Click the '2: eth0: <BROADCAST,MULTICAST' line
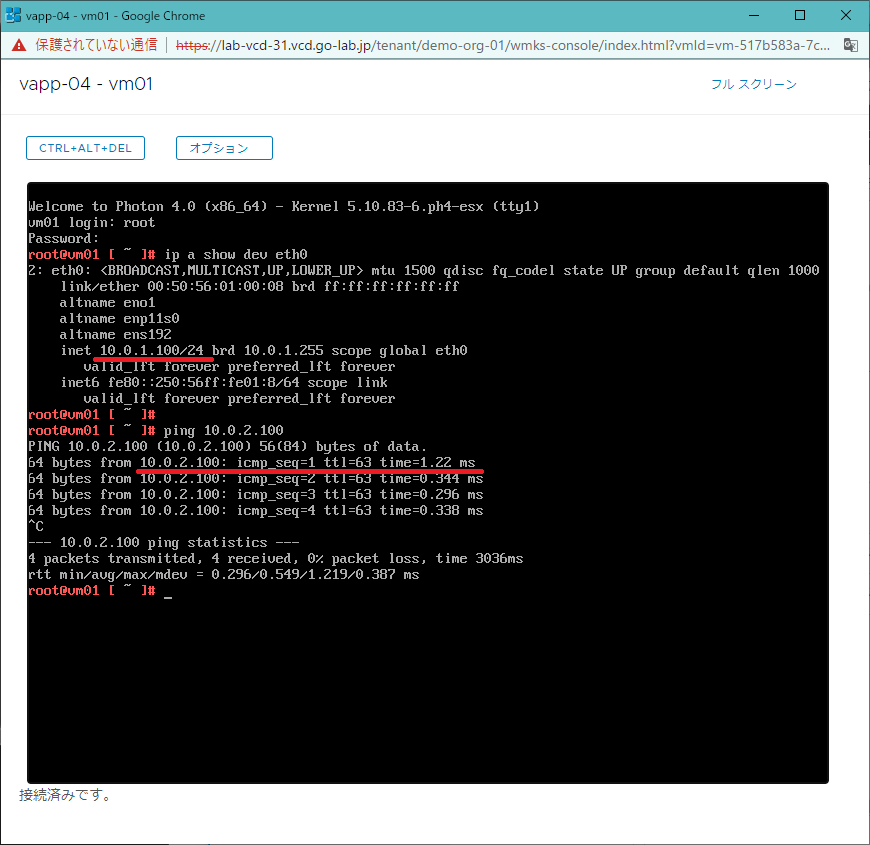Viewport: 870px width, 845px height. 424,271
